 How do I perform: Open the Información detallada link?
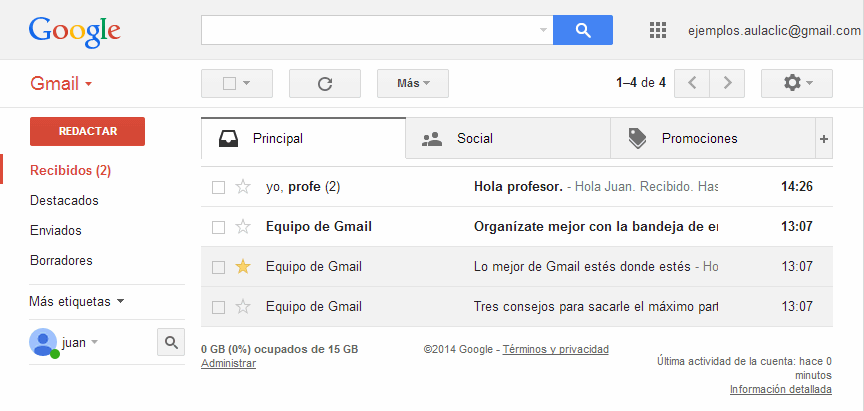point(780,390)
